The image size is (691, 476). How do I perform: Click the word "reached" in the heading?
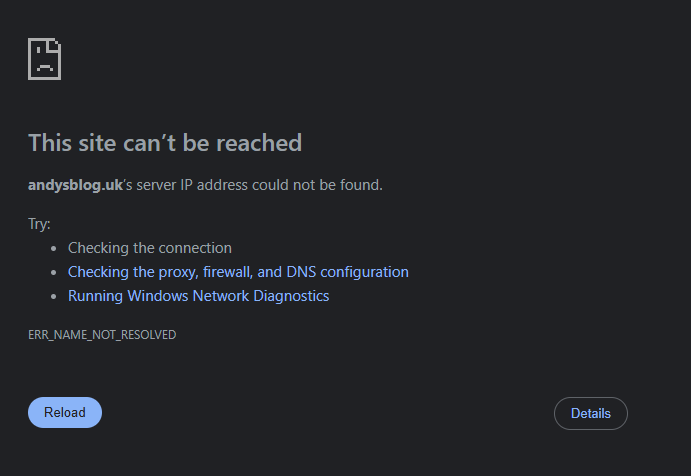pos(258,143)
